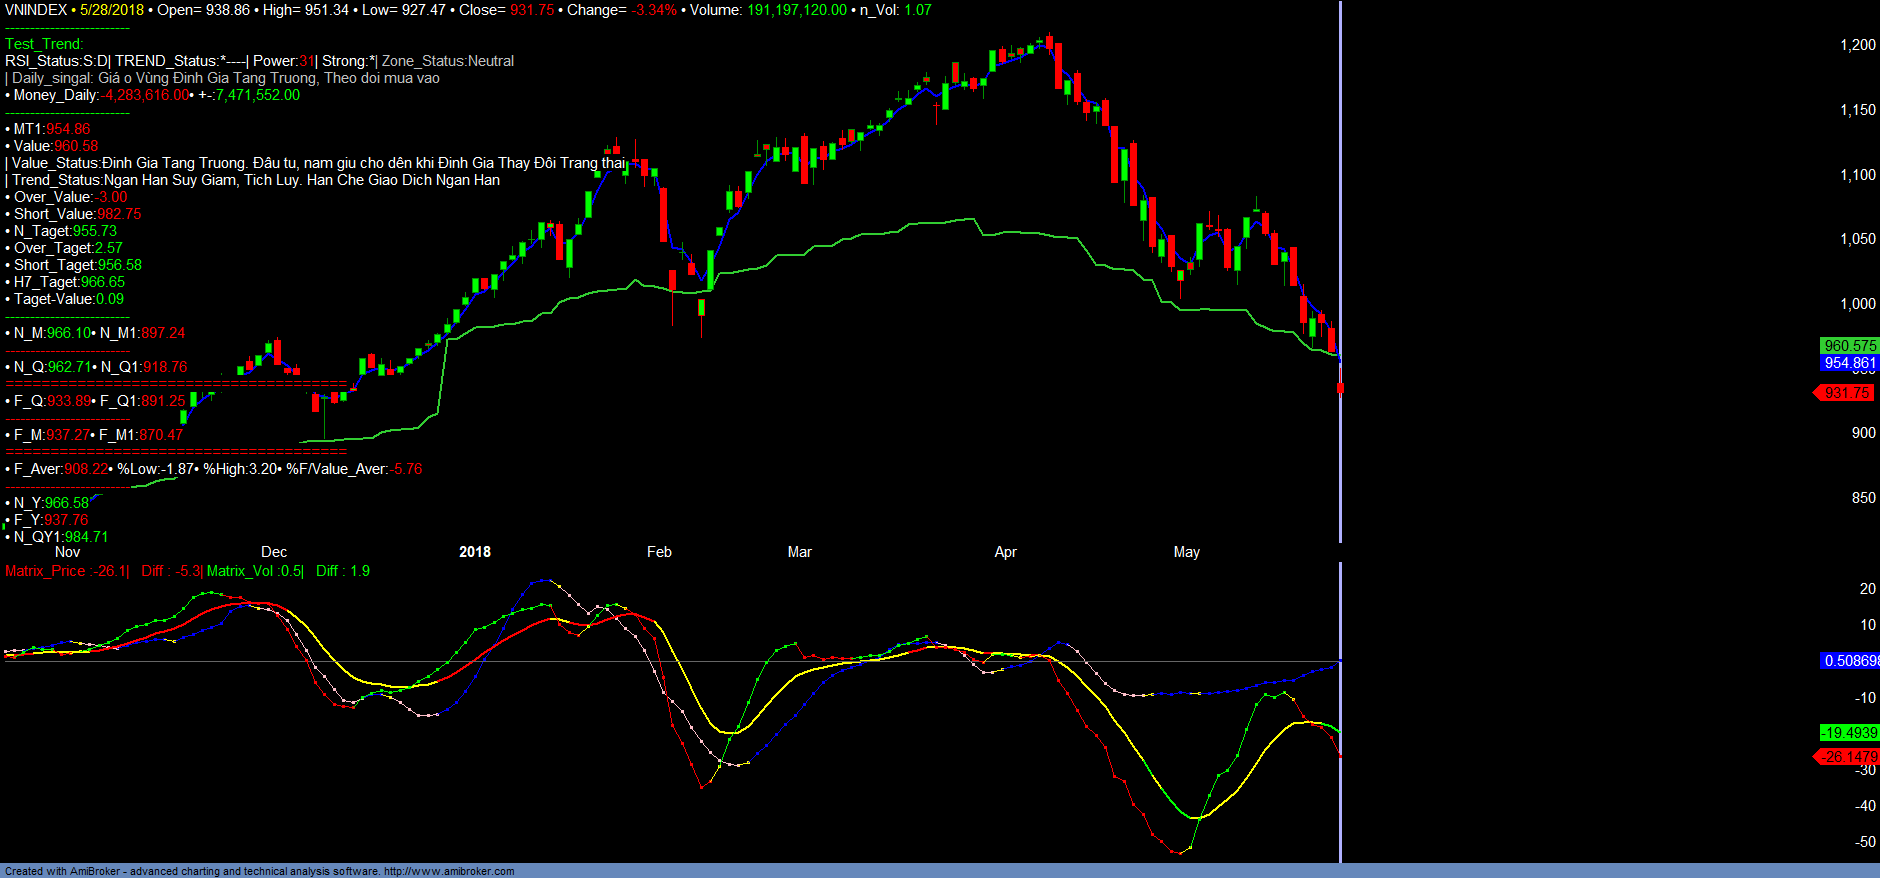Click the 1,200 level on the price axis
Screen dimensions: 1880x878
point(1857,45)
